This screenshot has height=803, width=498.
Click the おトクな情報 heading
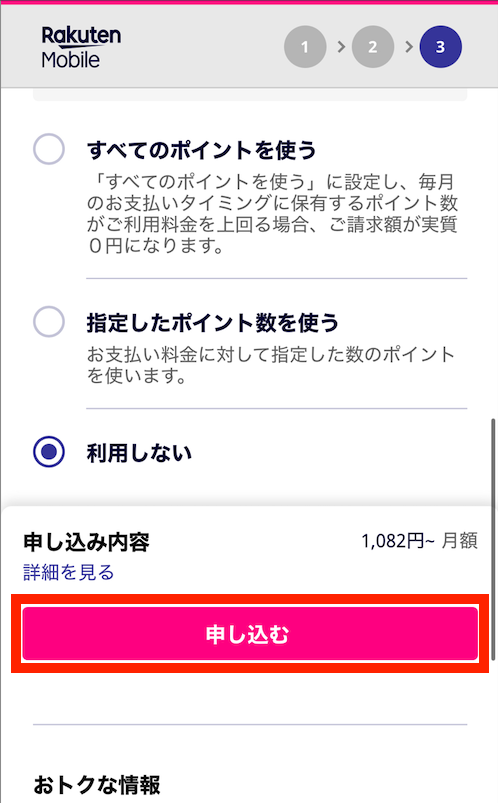97,785
